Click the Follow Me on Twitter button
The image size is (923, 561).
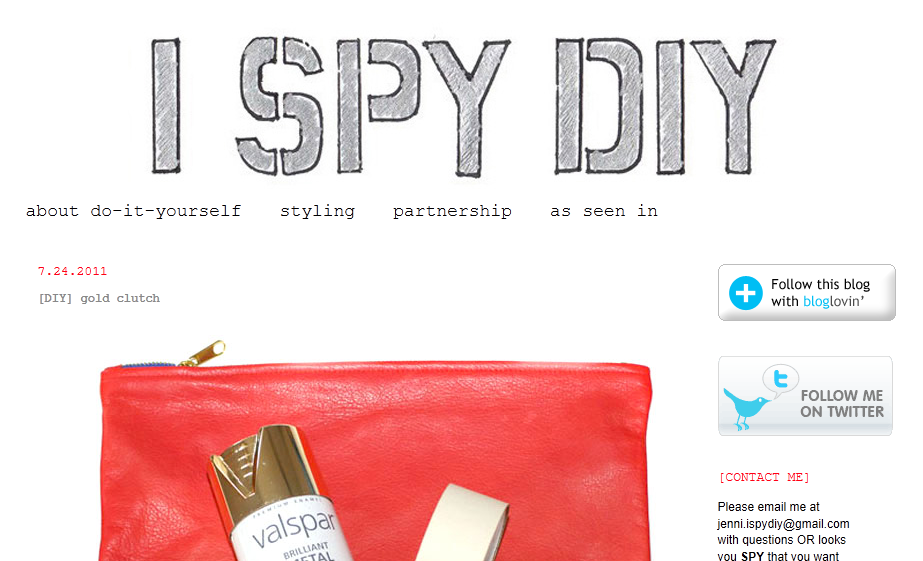pyautogui.click(x=805, y=396)
